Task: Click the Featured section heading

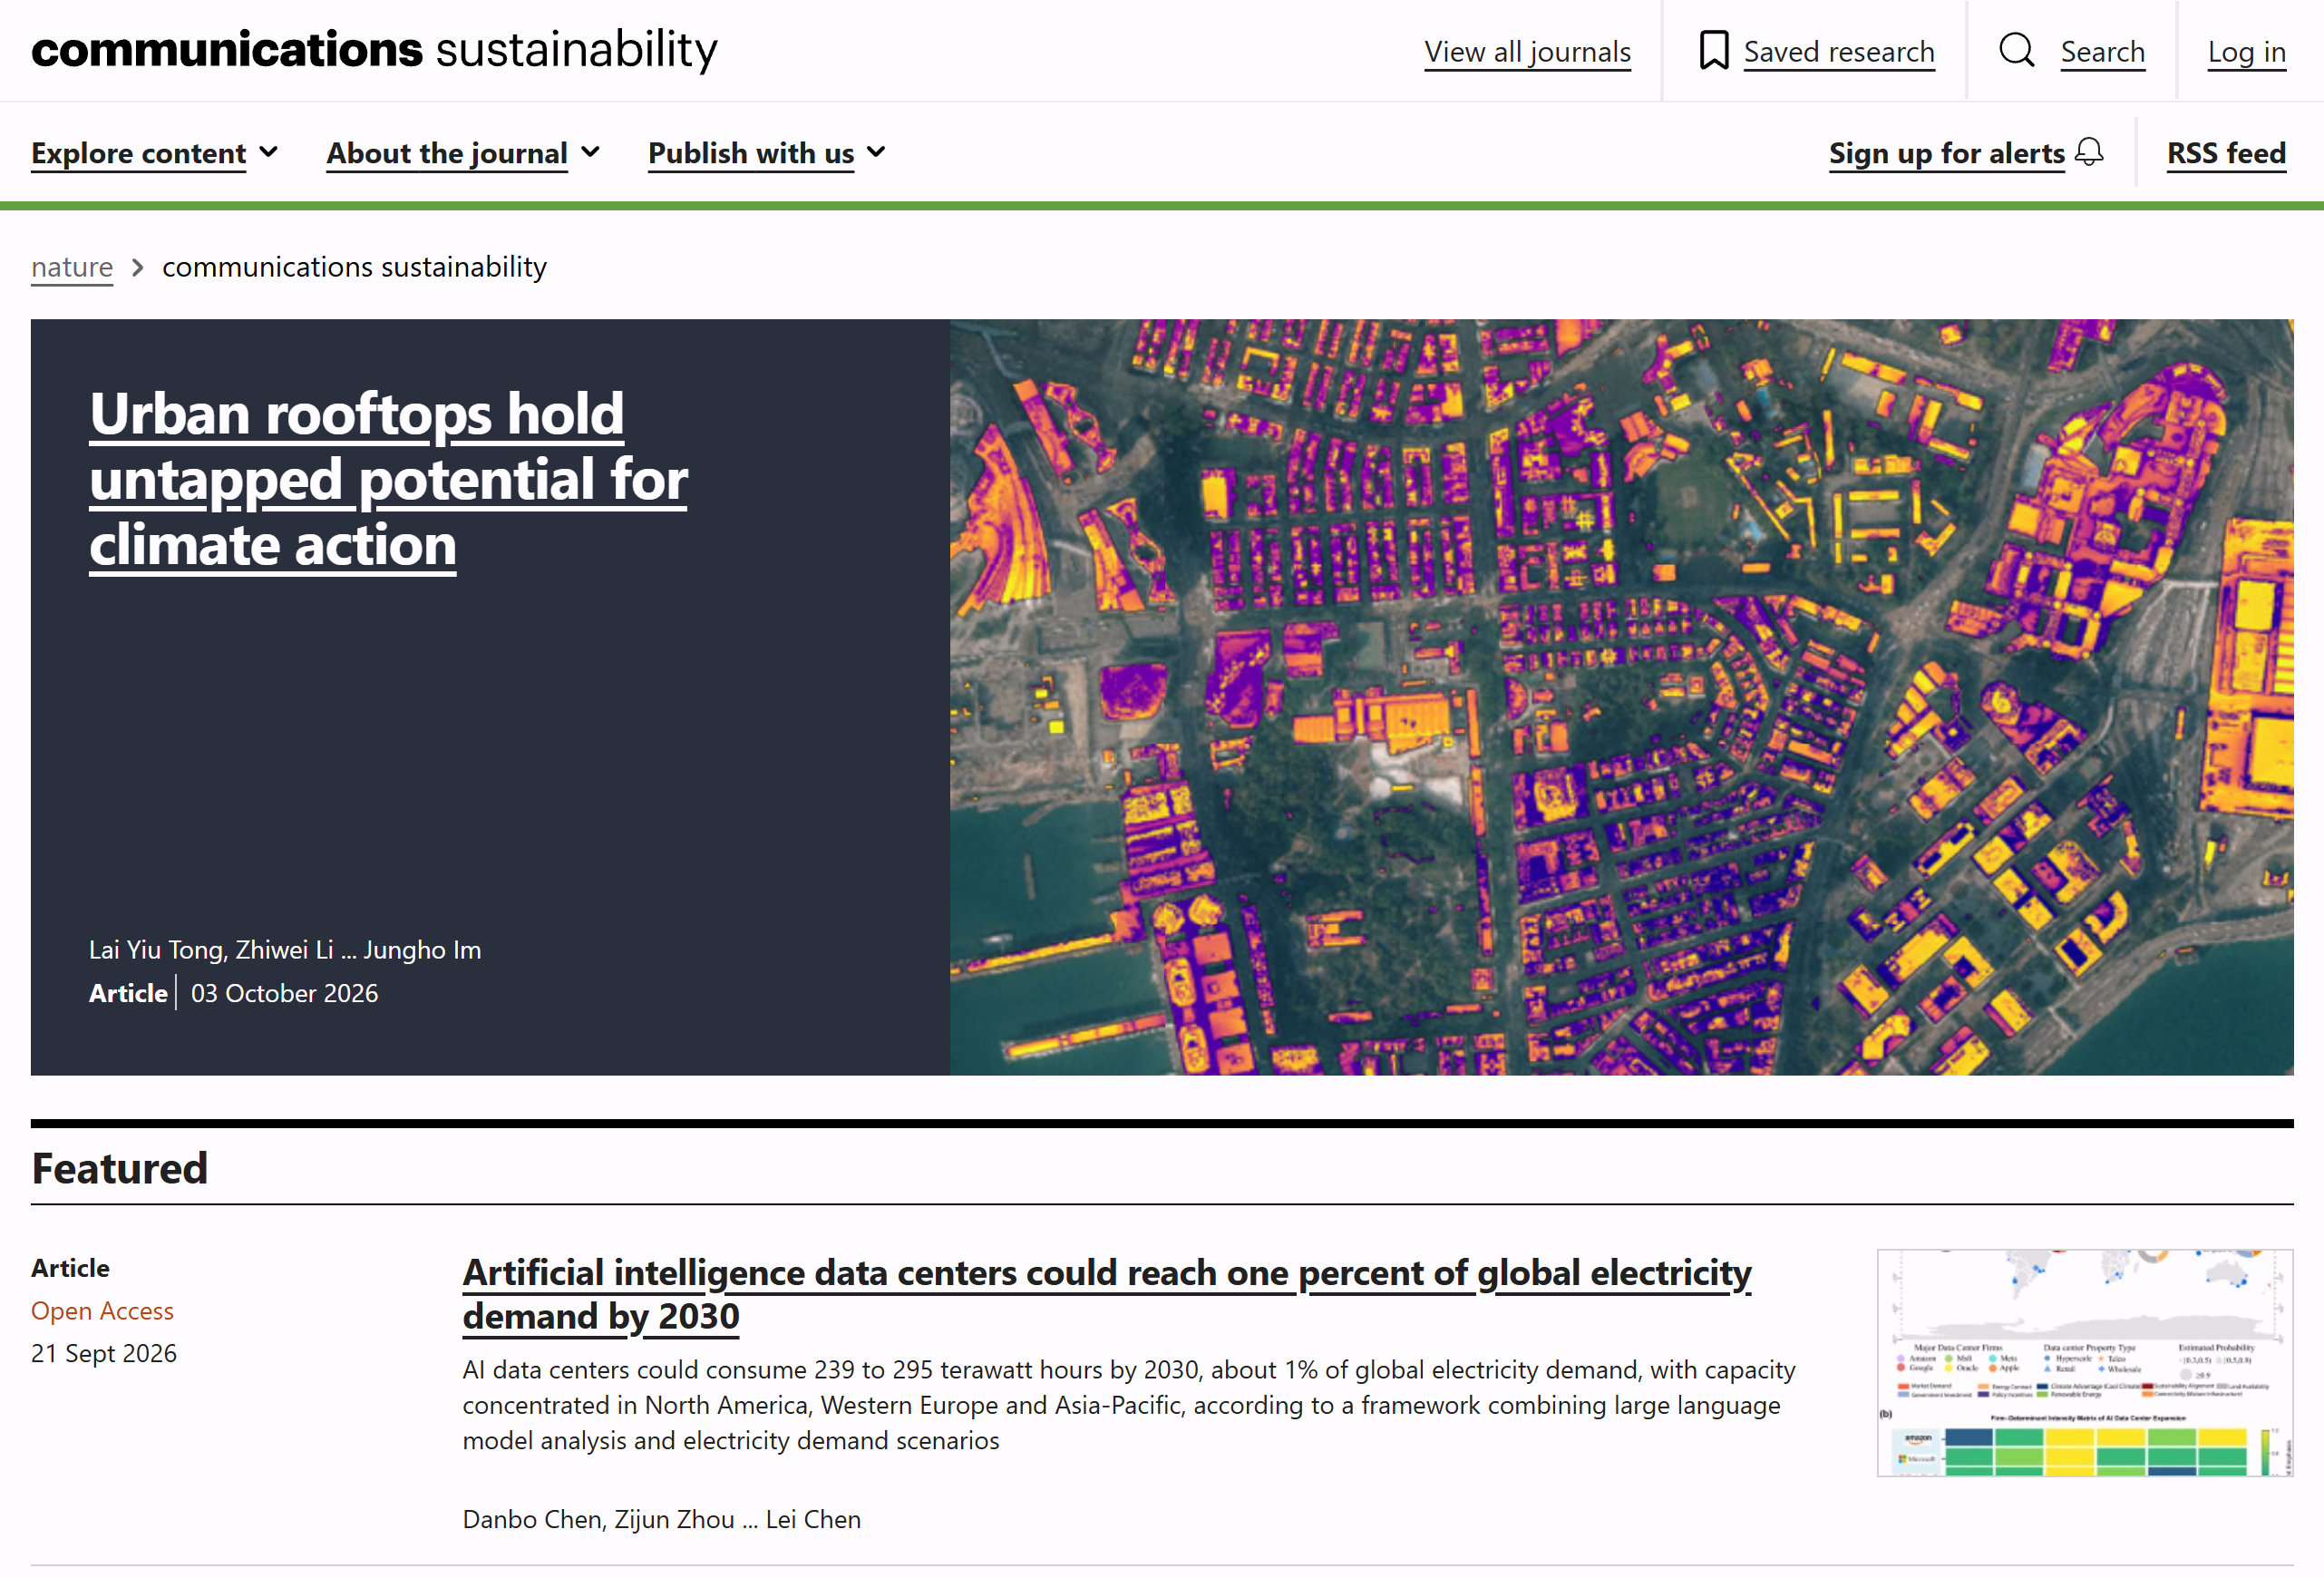Action: [x=119, y=1167]
